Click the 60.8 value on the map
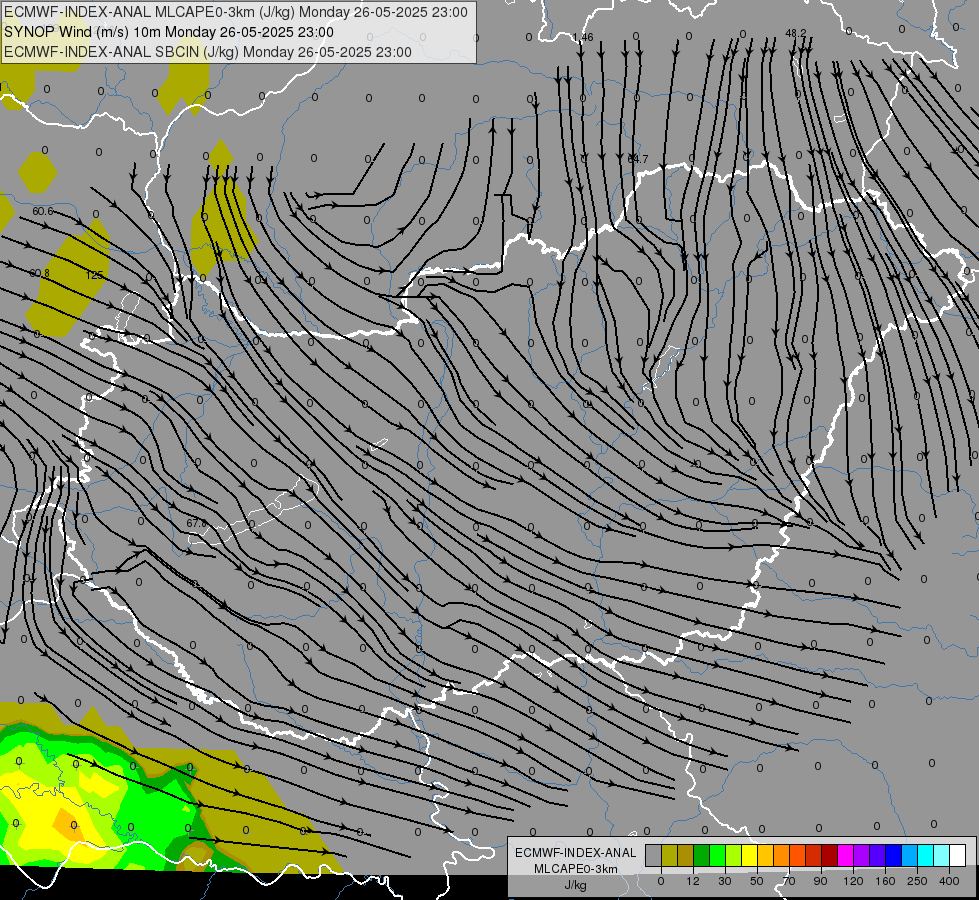979x900 pixels. 39,274
